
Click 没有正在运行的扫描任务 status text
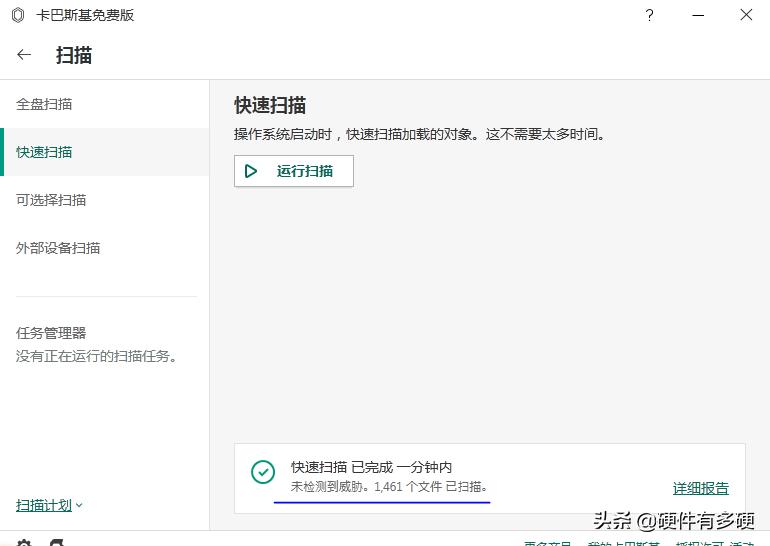pos(96,356)
